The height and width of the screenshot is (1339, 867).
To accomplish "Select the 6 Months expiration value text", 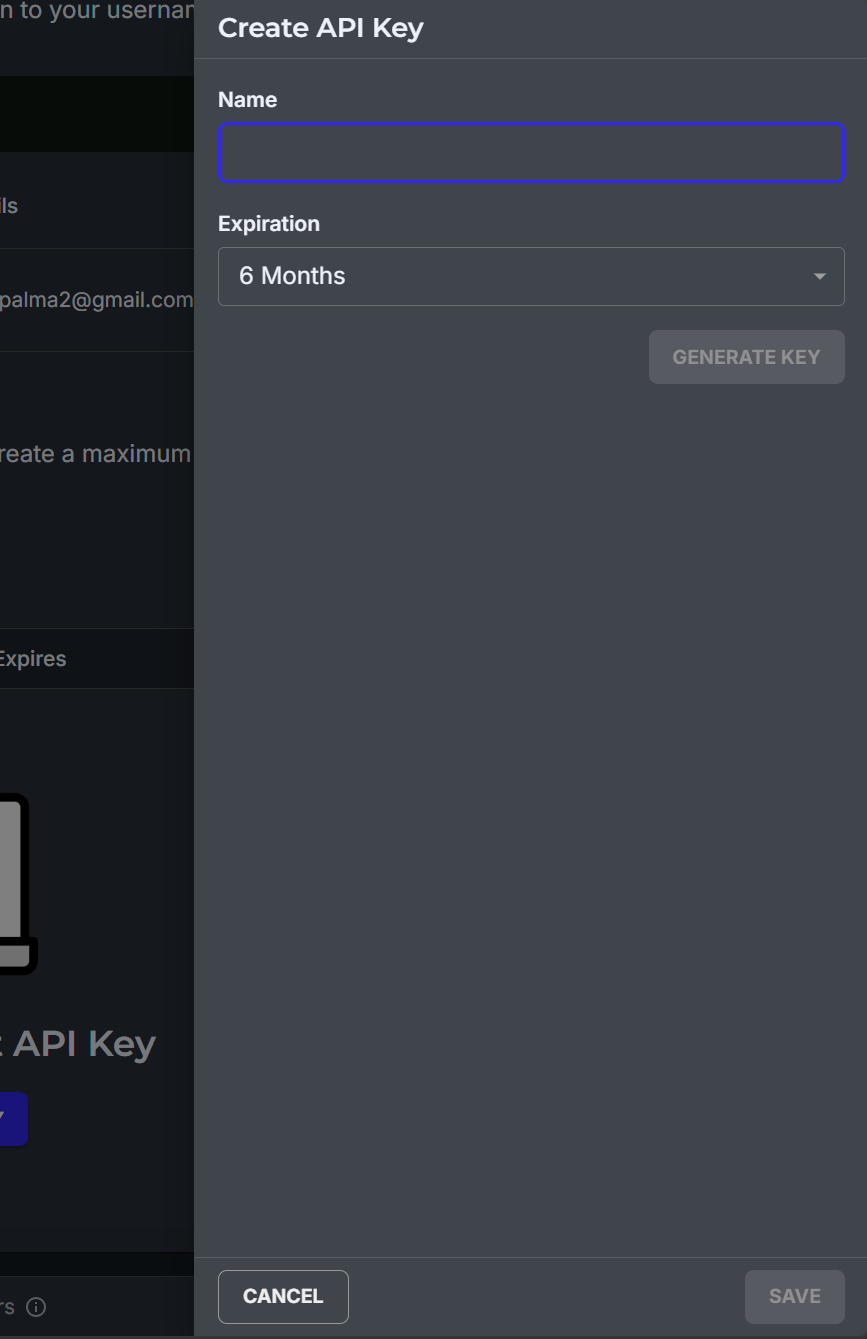I will point(292,276).
